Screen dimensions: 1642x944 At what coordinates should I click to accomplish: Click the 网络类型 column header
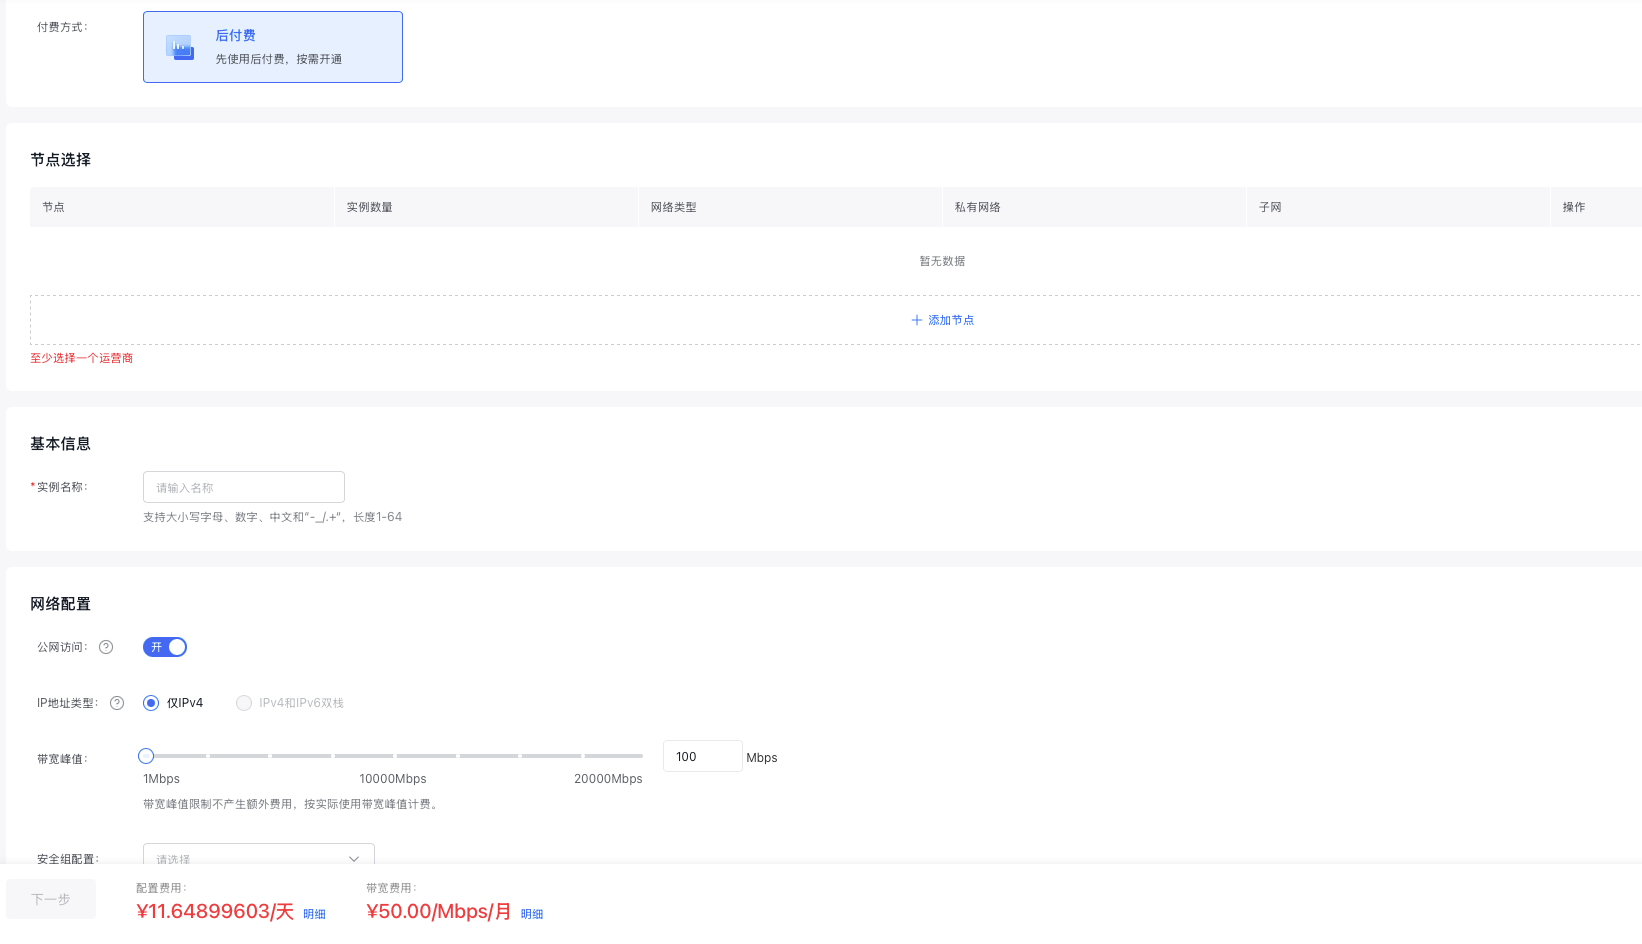tap(674, 207)
